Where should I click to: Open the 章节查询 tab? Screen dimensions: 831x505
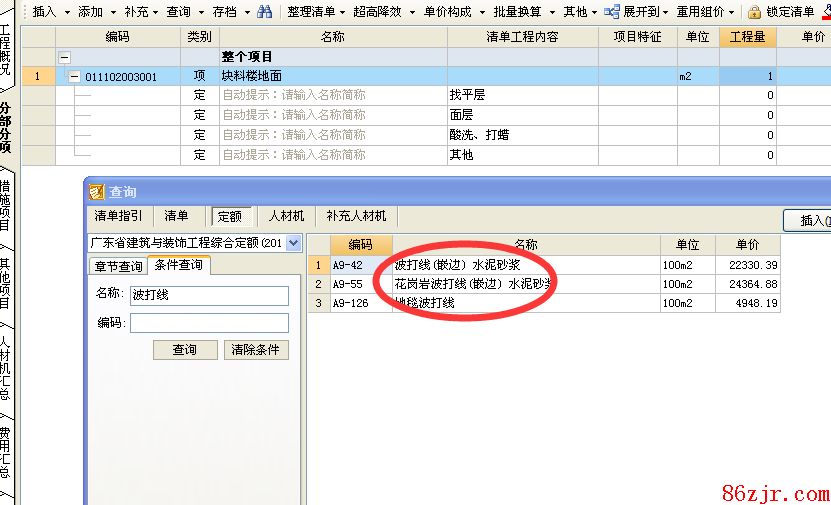(x=118, y=266)
